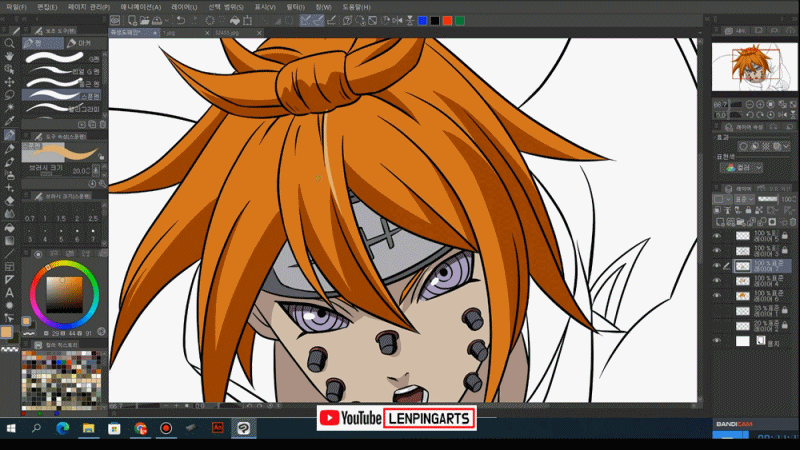The image size is (800, 450).
Task: Select the Brush tool in toolbox
Action: point(9,162)
